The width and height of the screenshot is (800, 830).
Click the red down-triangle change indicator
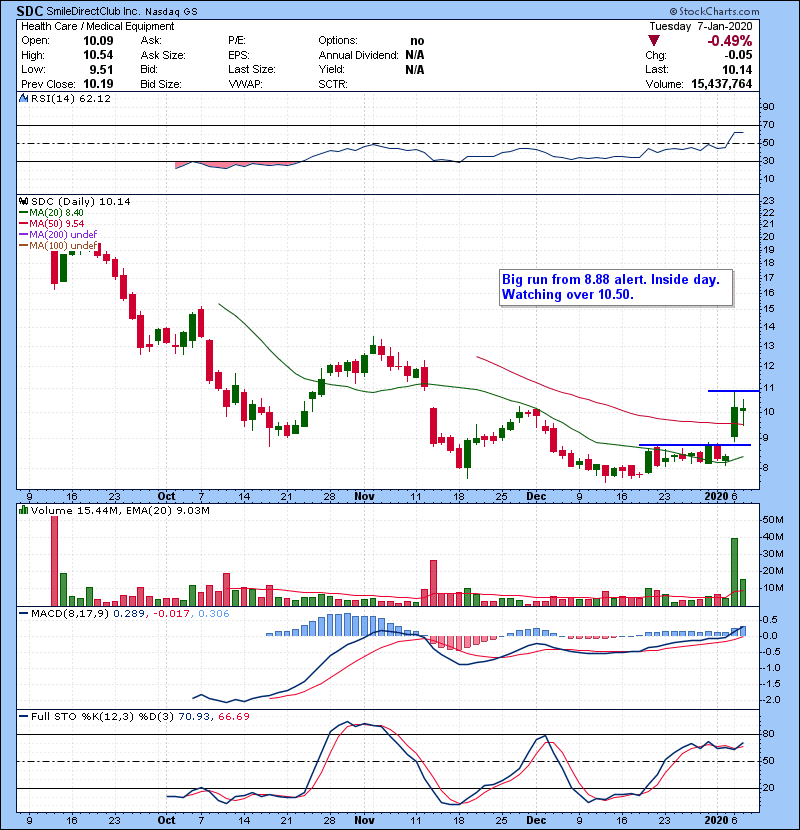(653, 41)
